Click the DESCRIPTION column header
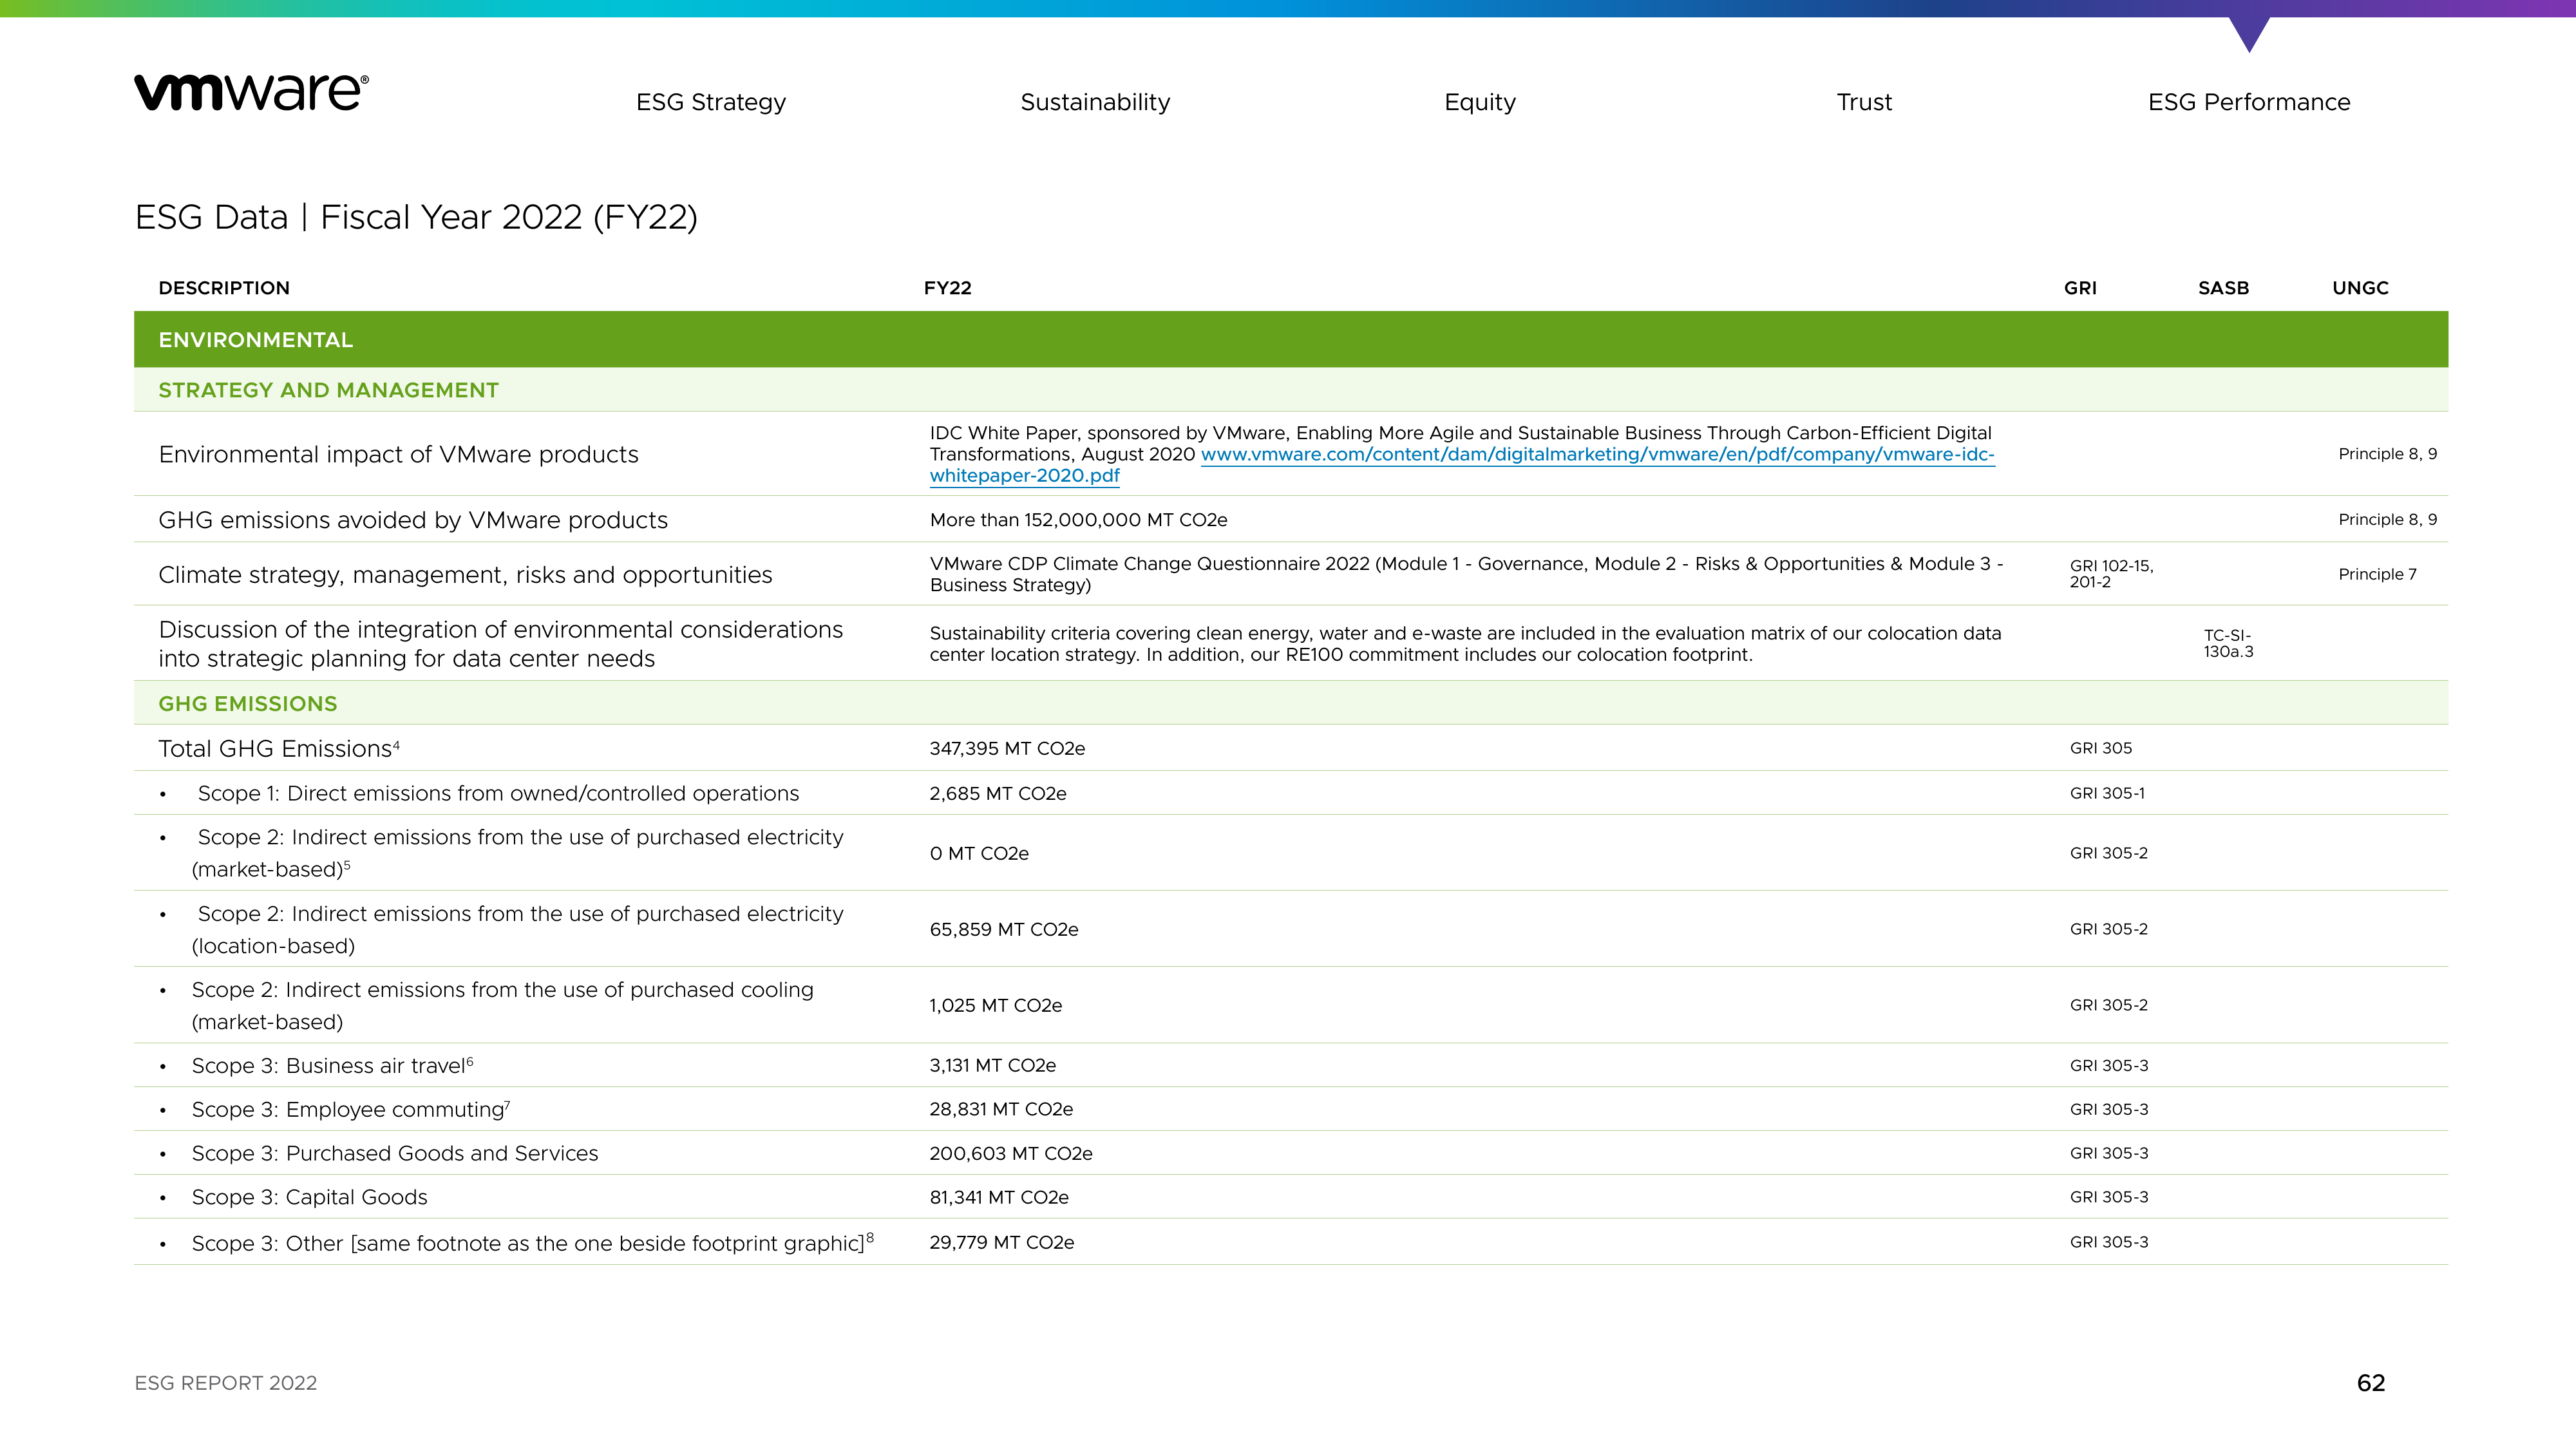 click(224, 288)
